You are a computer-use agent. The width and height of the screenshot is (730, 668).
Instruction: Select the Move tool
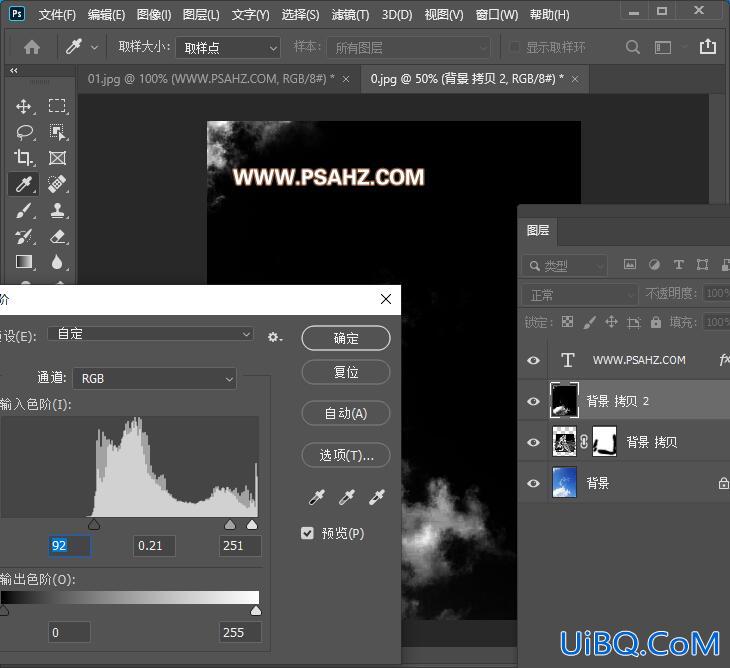(x=23, y=107)
